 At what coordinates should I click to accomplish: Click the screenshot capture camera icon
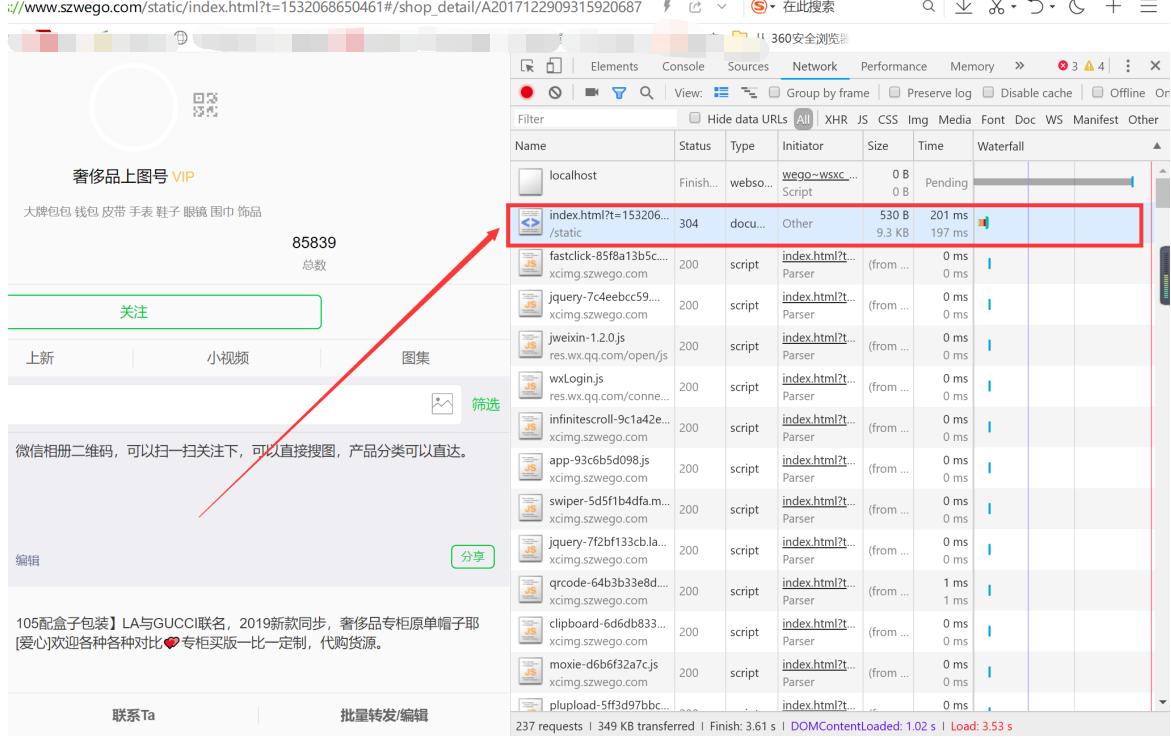590,93
